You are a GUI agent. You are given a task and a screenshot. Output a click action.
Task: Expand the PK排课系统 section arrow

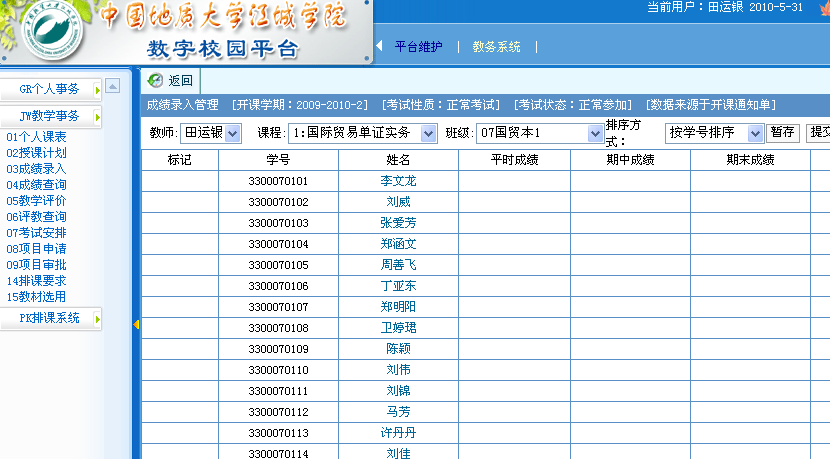(x=97, y=319)
